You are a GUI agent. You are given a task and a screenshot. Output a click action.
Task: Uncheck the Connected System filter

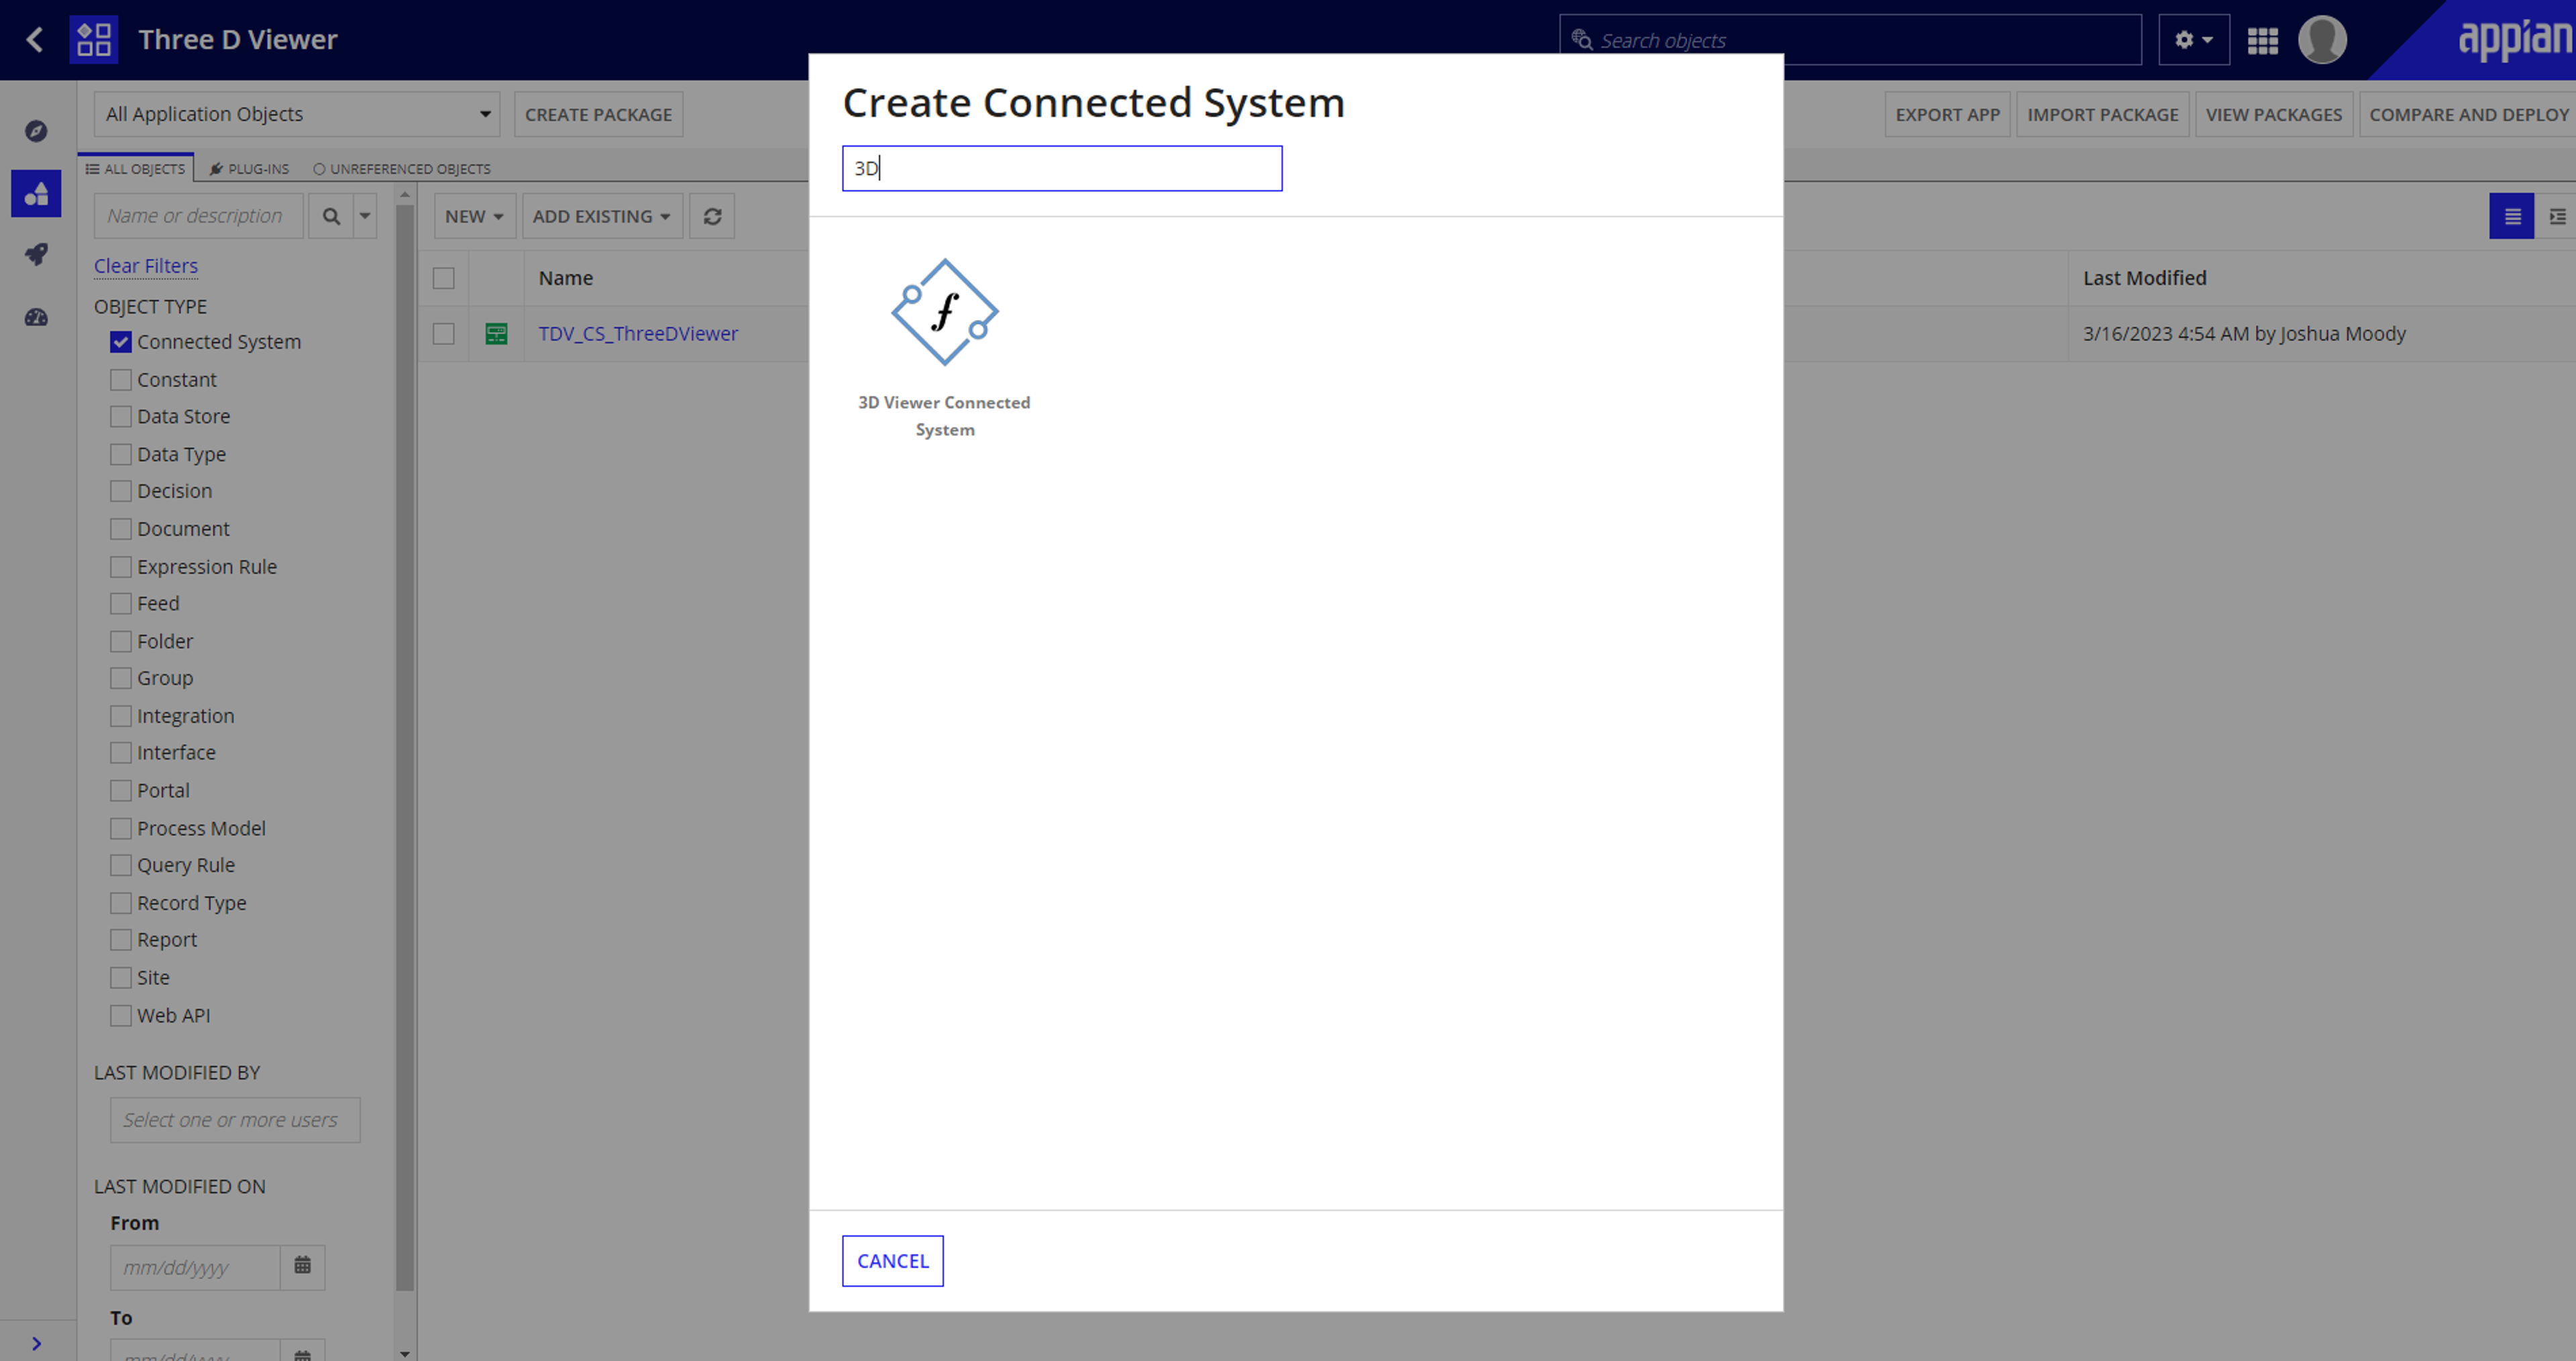coord(121,342)
